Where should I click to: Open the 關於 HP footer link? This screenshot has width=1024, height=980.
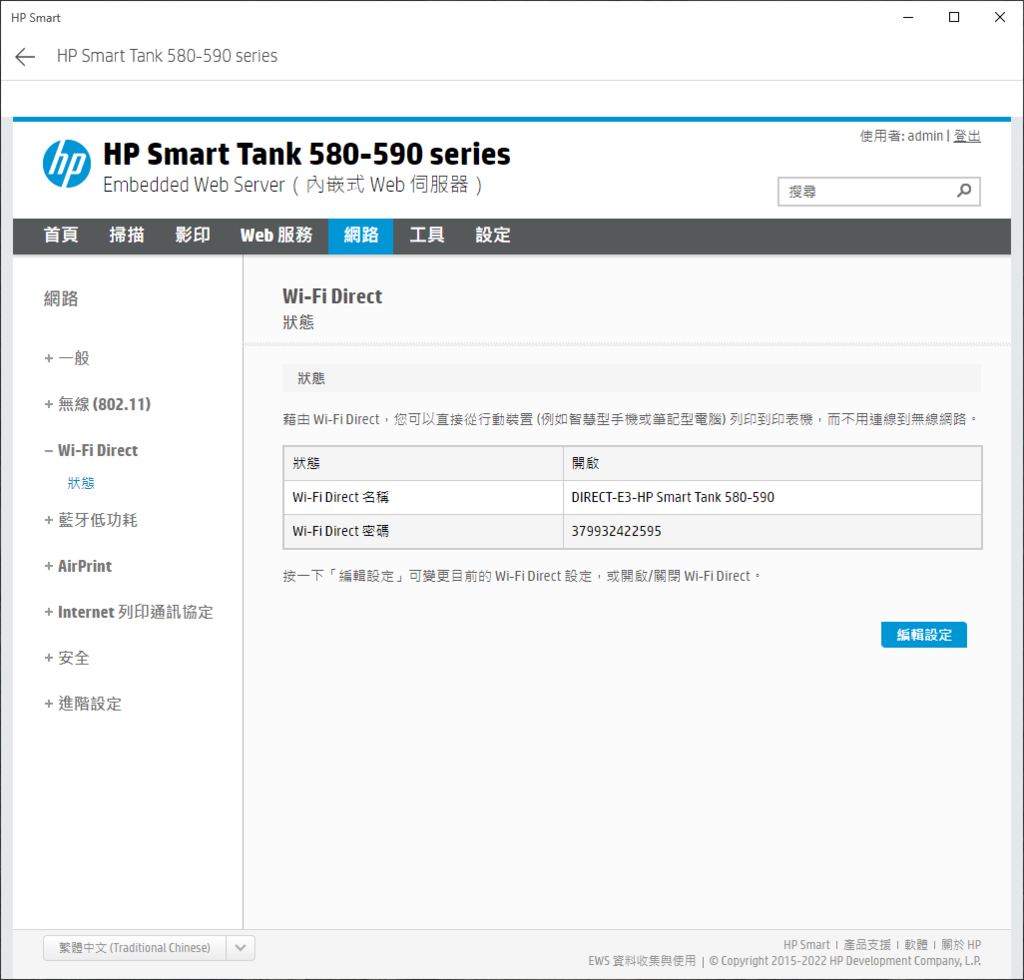pyautogui.click(x=961, y=945)
